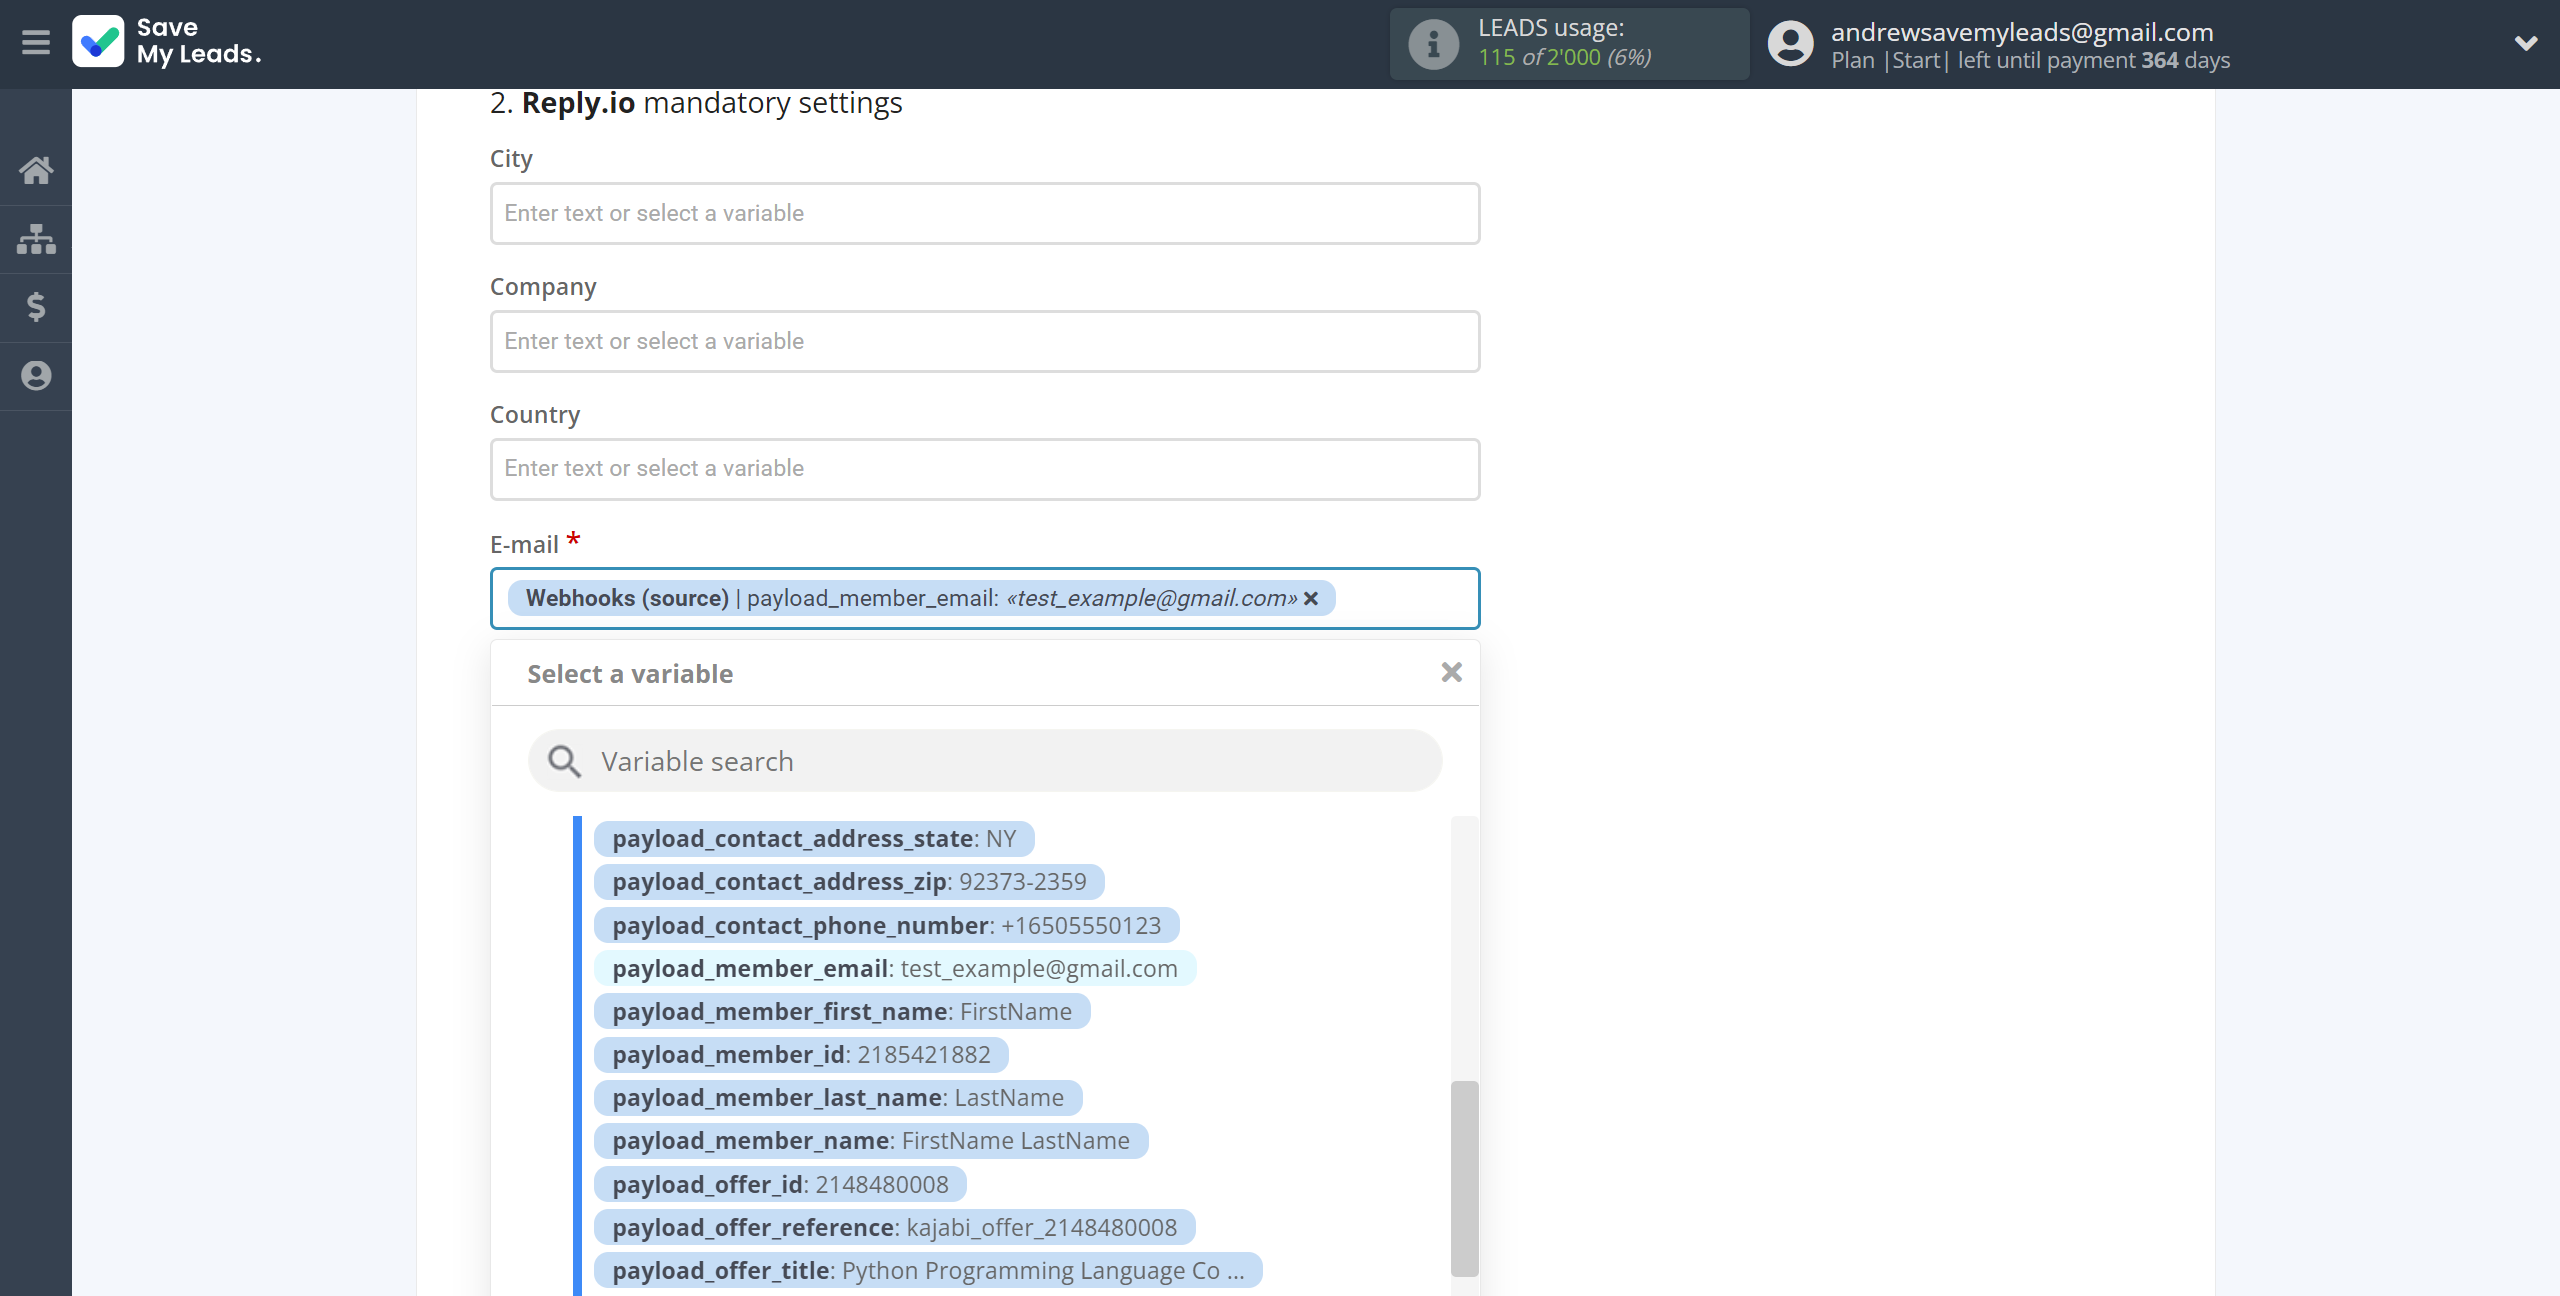Click the City input field
2560x1296 pixels.
tap(984, 213)
